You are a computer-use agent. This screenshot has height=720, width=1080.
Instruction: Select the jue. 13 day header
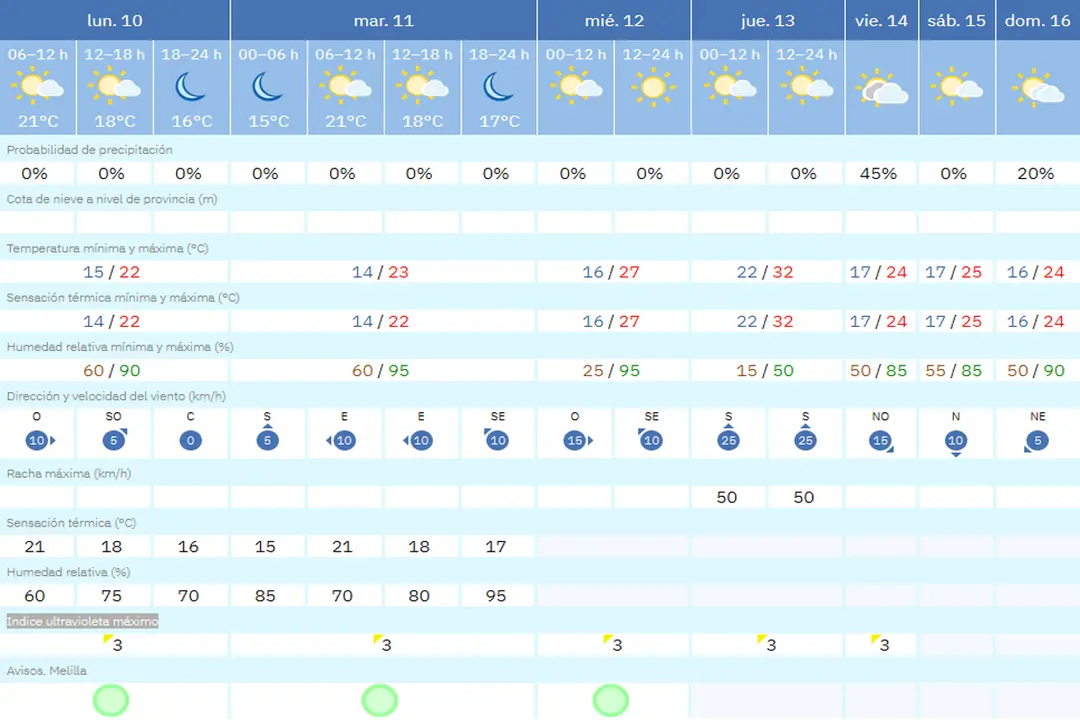(768, 20)
